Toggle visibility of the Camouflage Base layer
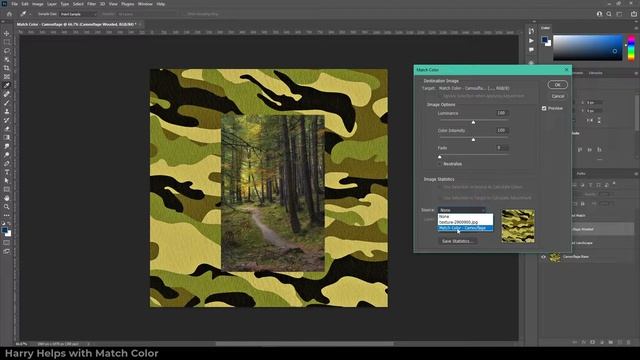Screen dimensions: 640x360 coord(543,257)
